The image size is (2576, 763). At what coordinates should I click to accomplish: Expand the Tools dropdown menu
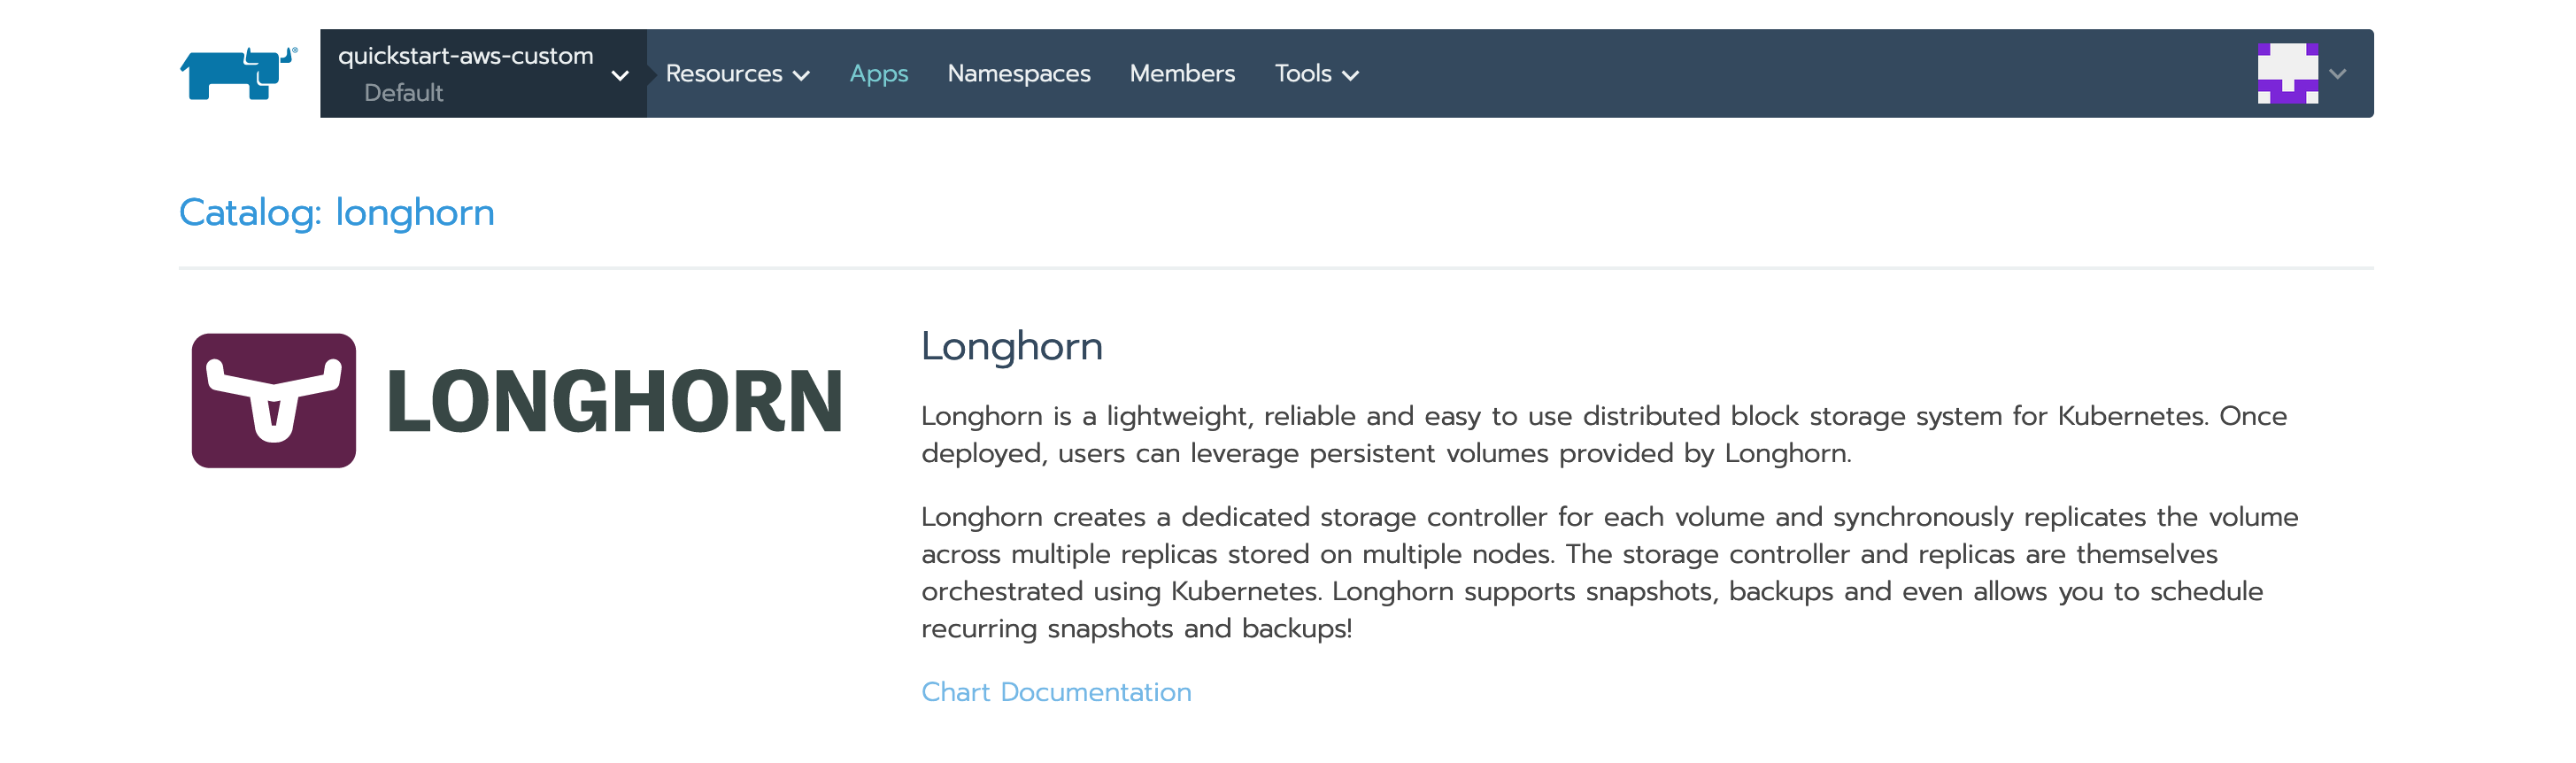(1317, 73)
